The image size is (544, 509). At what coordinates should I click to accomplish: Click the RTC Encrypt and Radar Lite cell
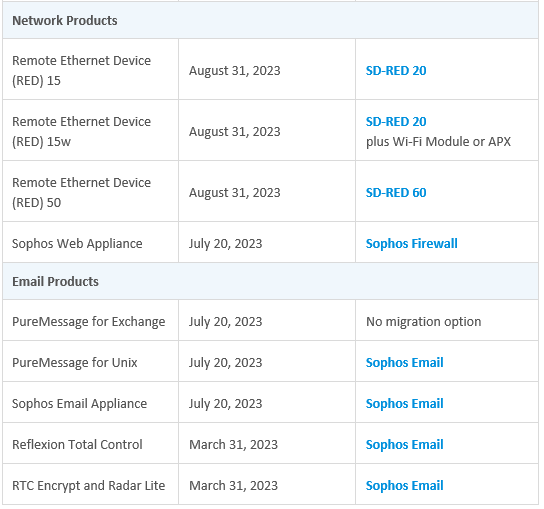[91, 484]
